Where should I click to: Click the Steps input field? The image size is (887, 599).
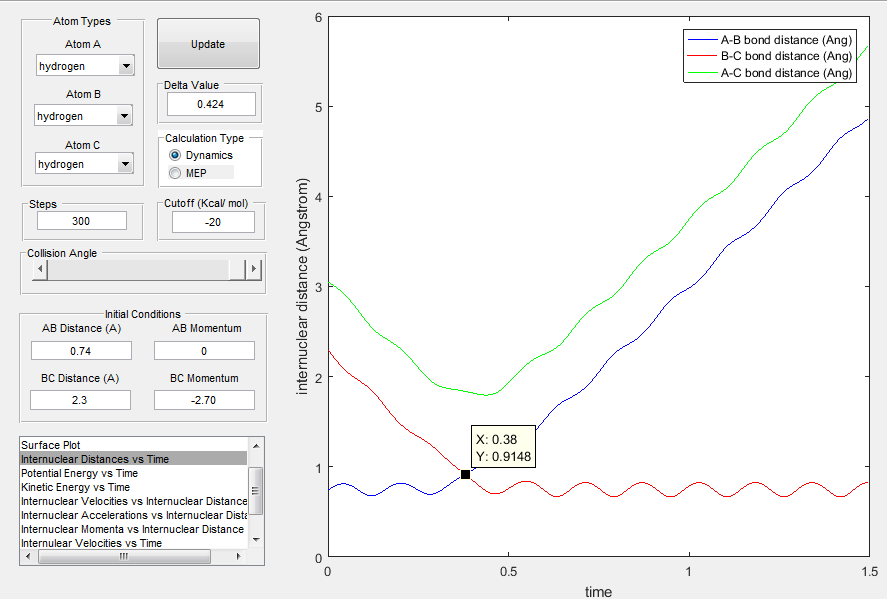[x=81, y=221]
